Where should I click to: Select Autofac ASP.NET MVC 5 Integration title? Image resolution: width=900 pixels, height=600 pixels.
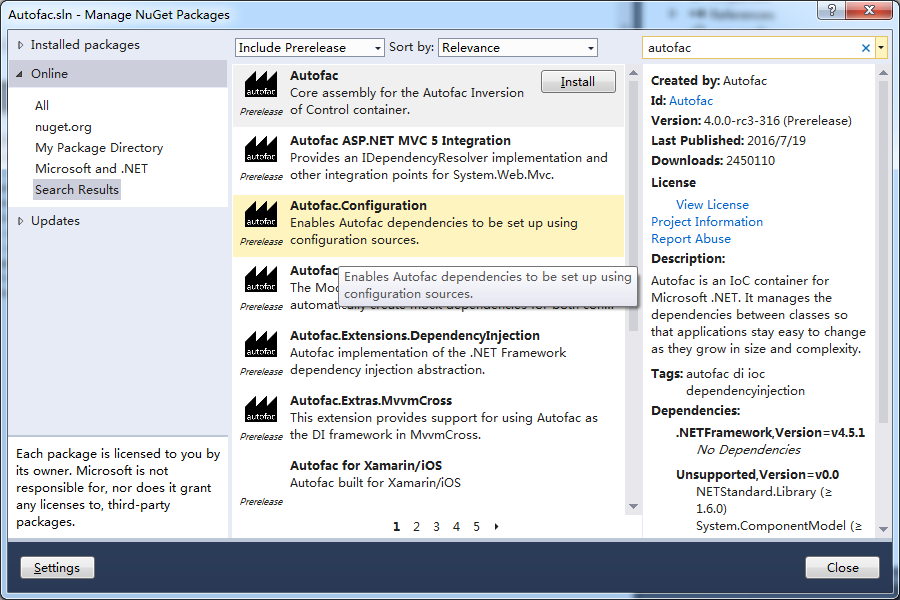400,141
